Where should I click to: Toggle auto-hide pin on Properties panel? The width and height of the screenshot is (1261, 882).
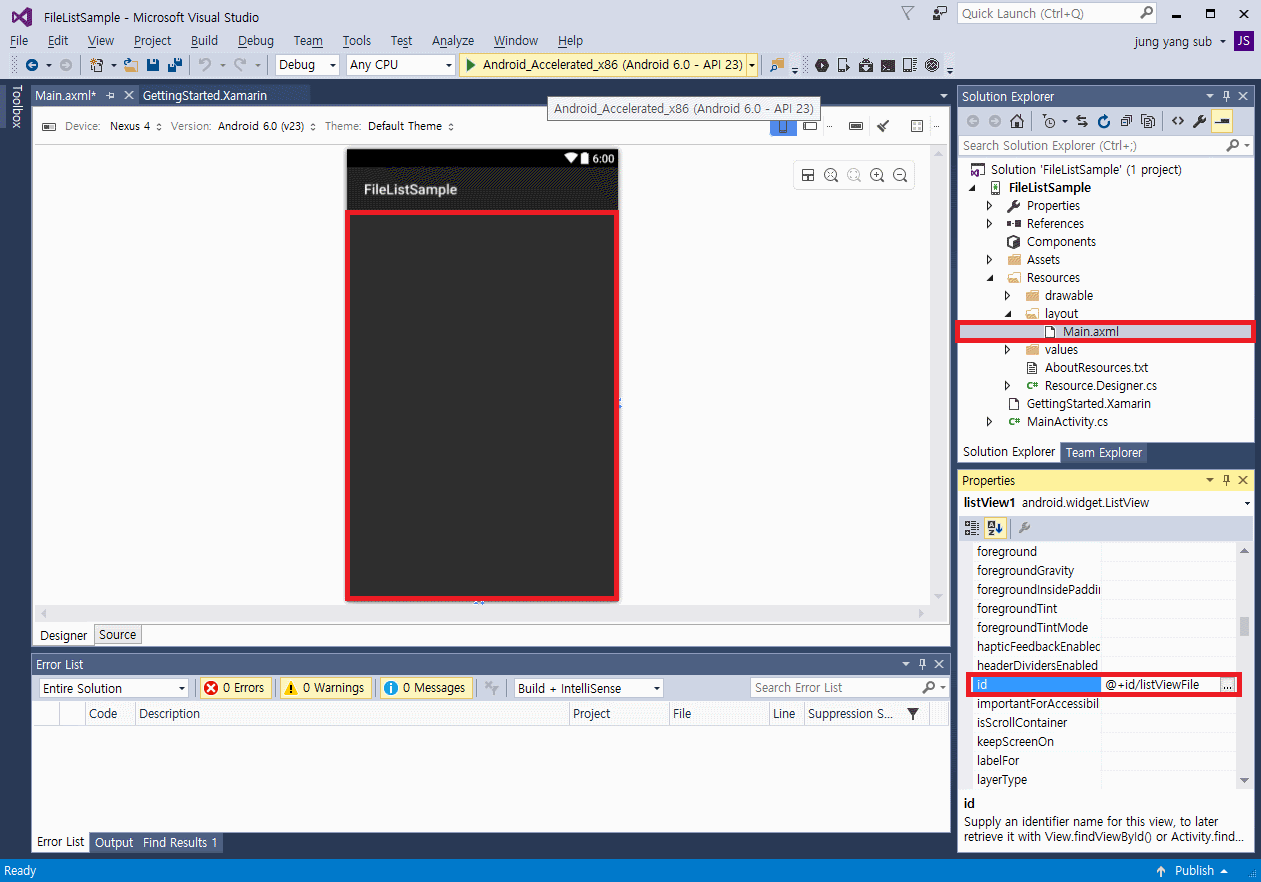coord(1227,480)
